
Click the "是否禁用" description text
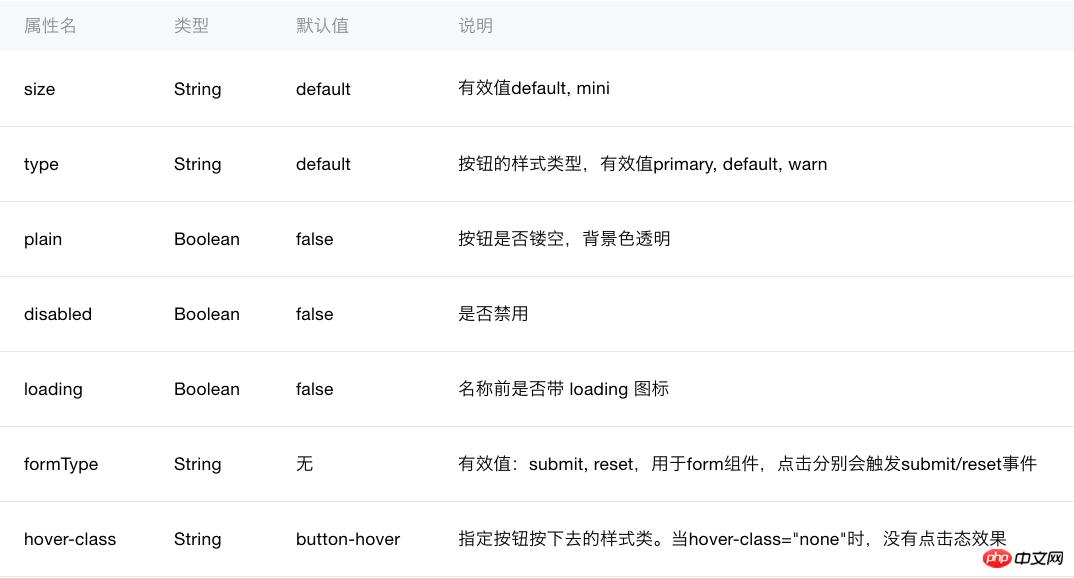[493, 314]
